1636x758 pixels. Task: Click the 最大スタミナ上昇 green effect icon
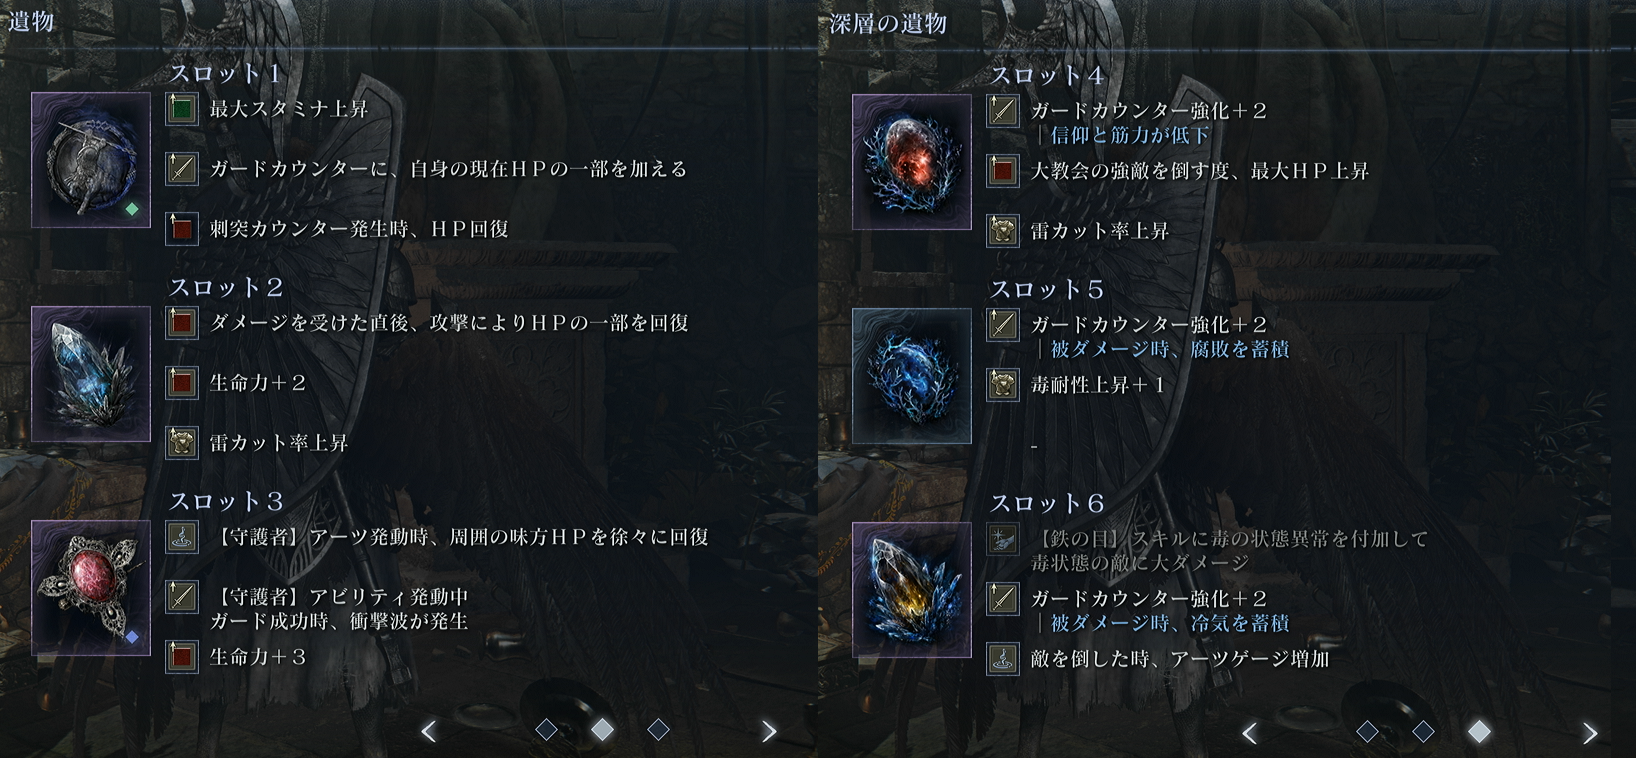click(182, 109)
